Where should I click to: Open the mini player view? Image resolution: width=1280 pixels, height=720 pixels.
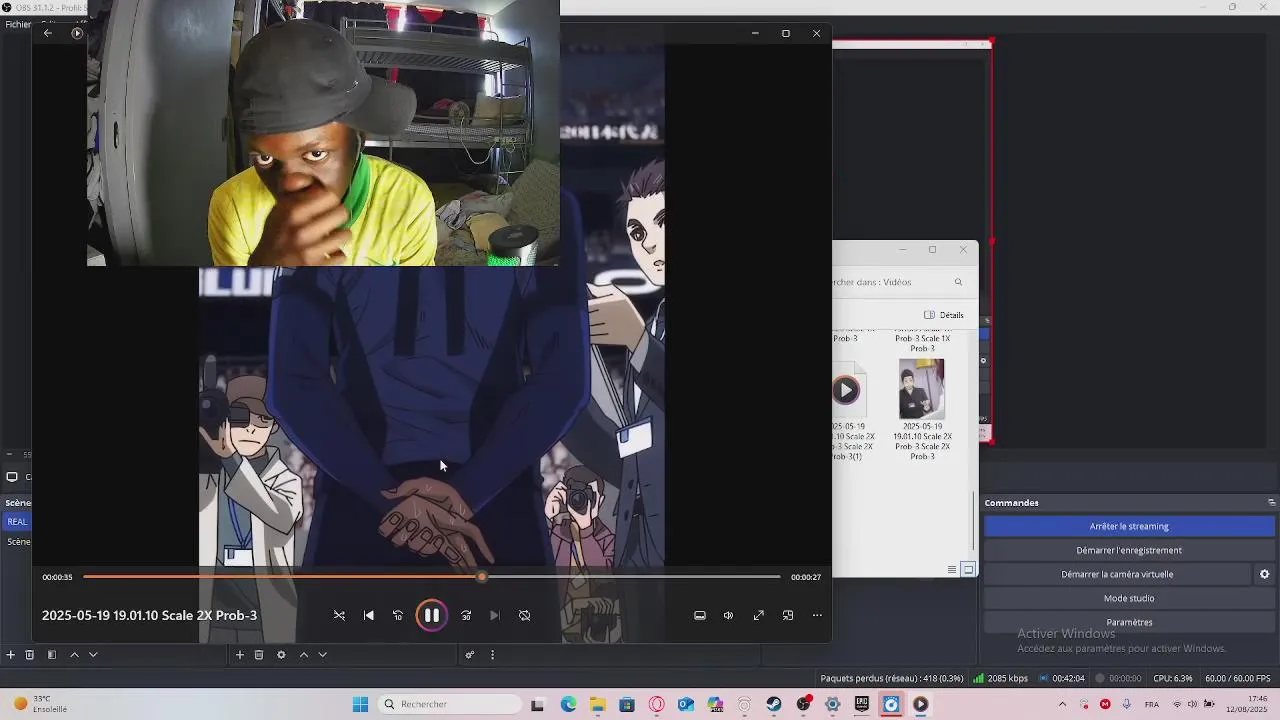point(788,616)
